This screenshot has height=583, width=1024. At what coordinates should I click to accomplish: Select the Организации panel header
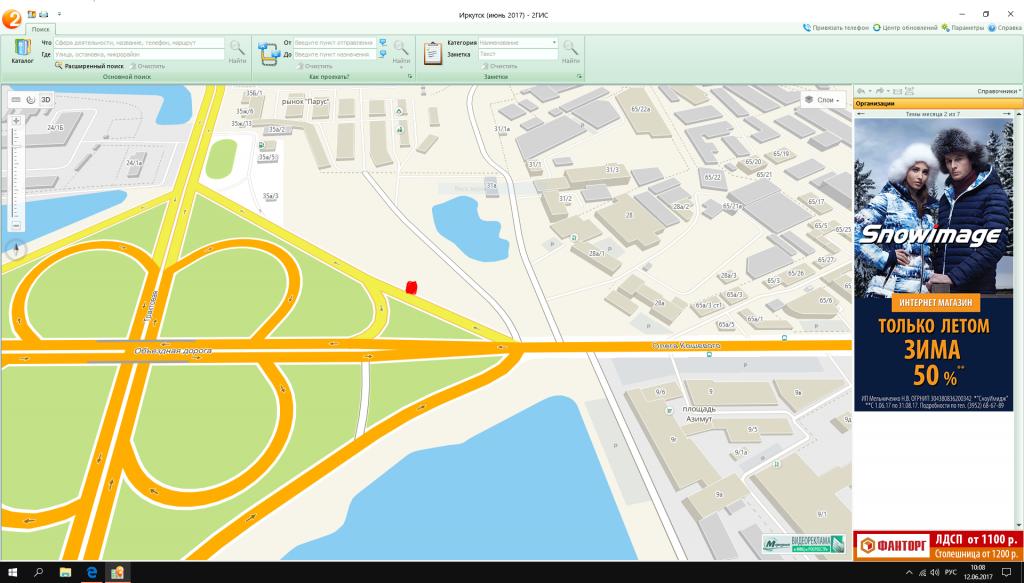coord(875,103)
